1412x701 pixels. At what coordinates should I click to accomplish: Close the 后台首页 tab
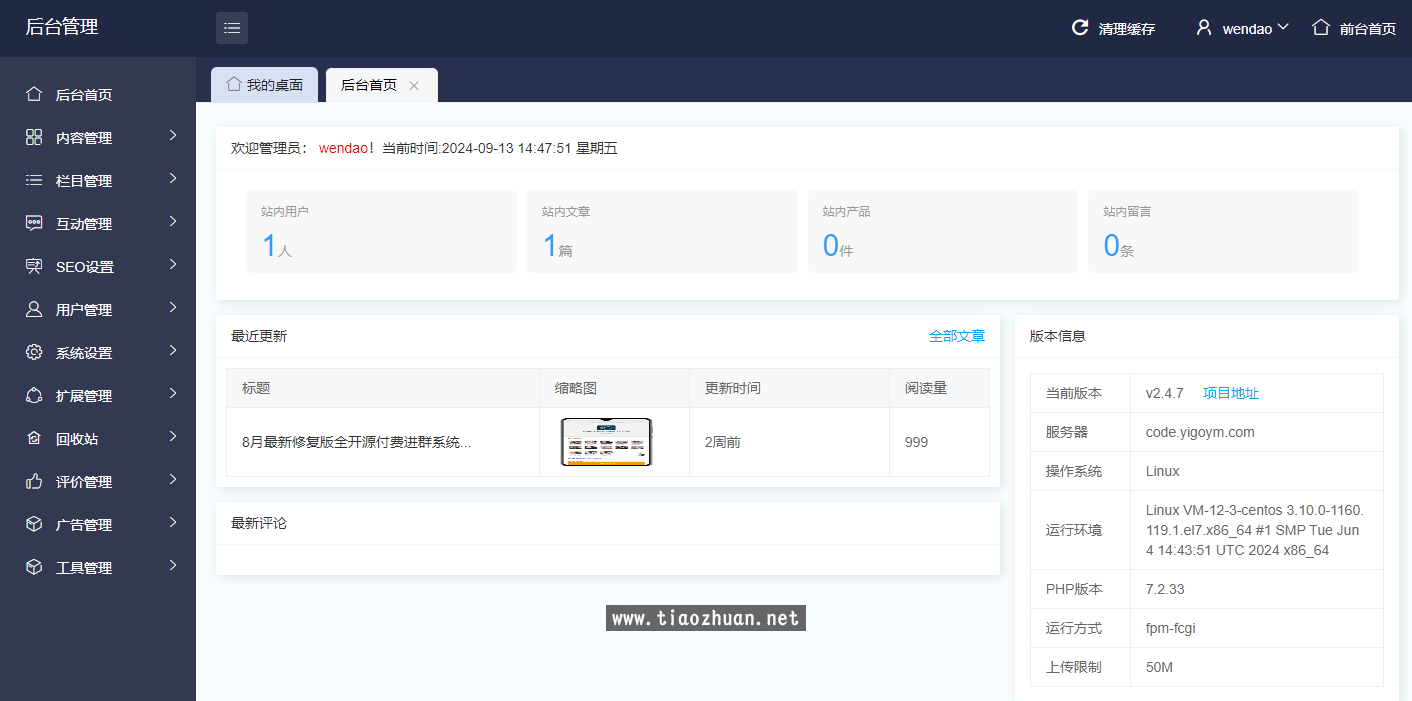point(414,86)
